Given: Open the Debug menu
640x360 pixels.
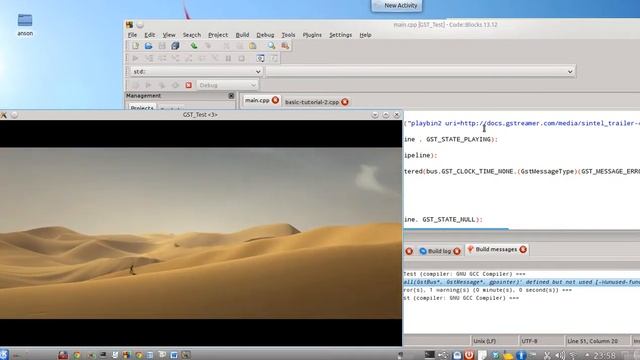Looking at the screenshot, I should click(265, 35).
